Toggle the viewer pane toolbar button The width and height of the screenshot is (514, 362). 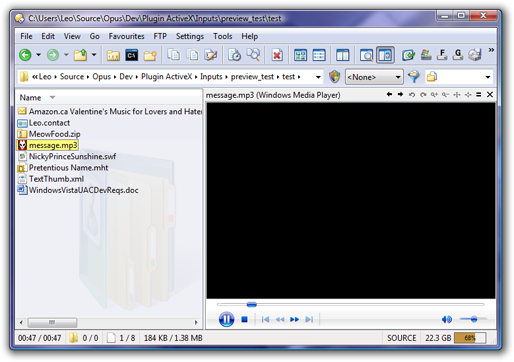coord(385,55)
